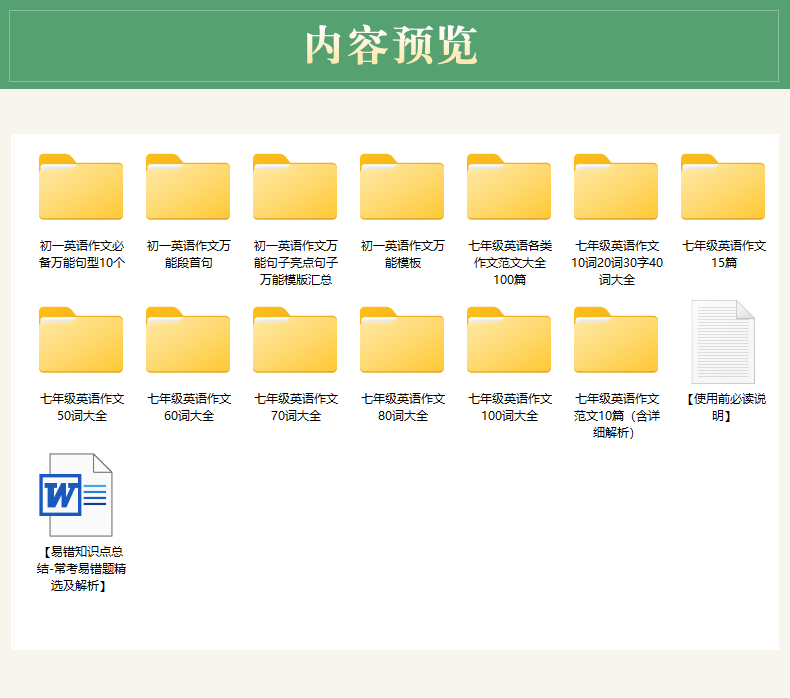This screenshot has width=790, height=698.
Task: Select the label 【易错知识点总结-常考易错题精选及解析】
Action: (x=81, y=568)
